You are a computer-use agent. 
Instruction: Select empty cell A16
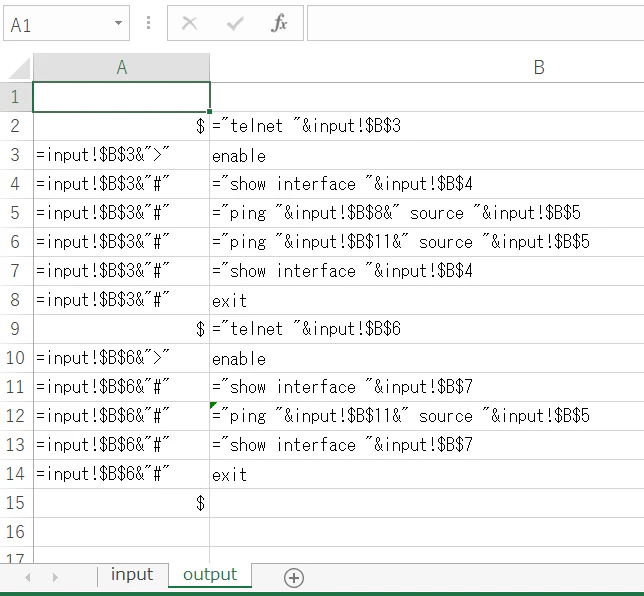pyautogui.click(x=122, y=532)
